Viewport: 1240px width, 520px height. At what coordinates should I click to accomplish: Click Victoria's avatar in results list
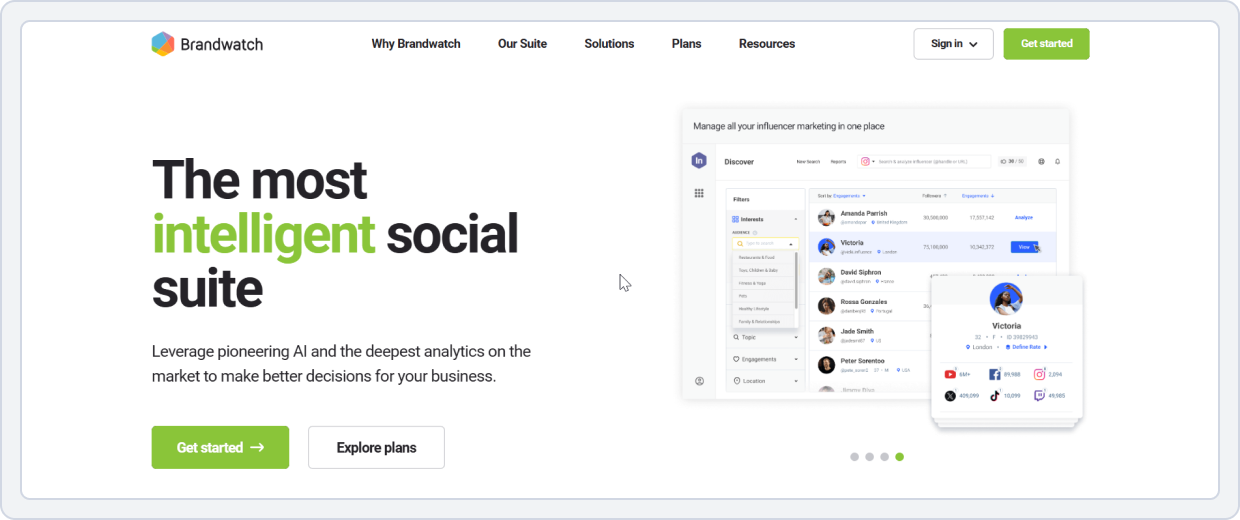tap(826, 246)
